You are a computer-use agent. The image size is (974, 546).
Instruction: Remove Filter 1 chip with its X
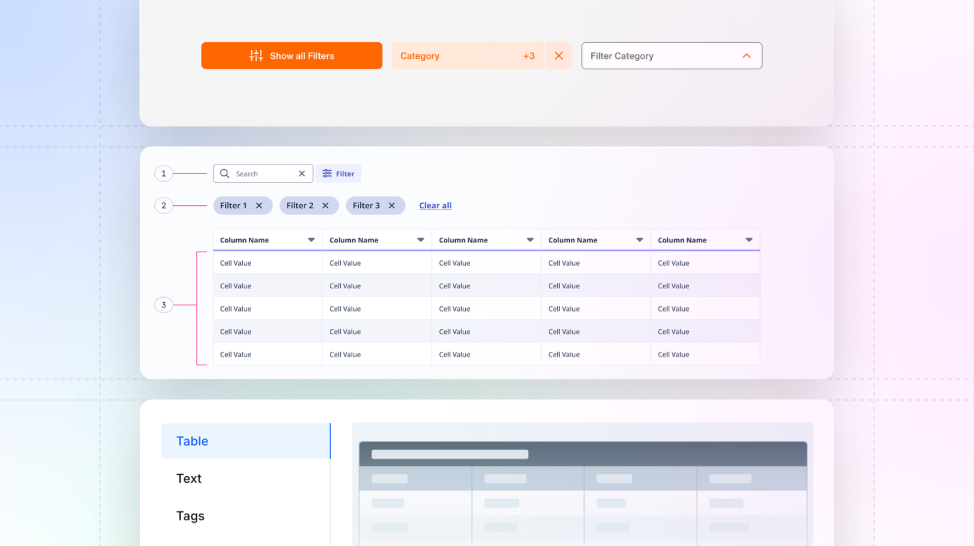tap(259, 206)
